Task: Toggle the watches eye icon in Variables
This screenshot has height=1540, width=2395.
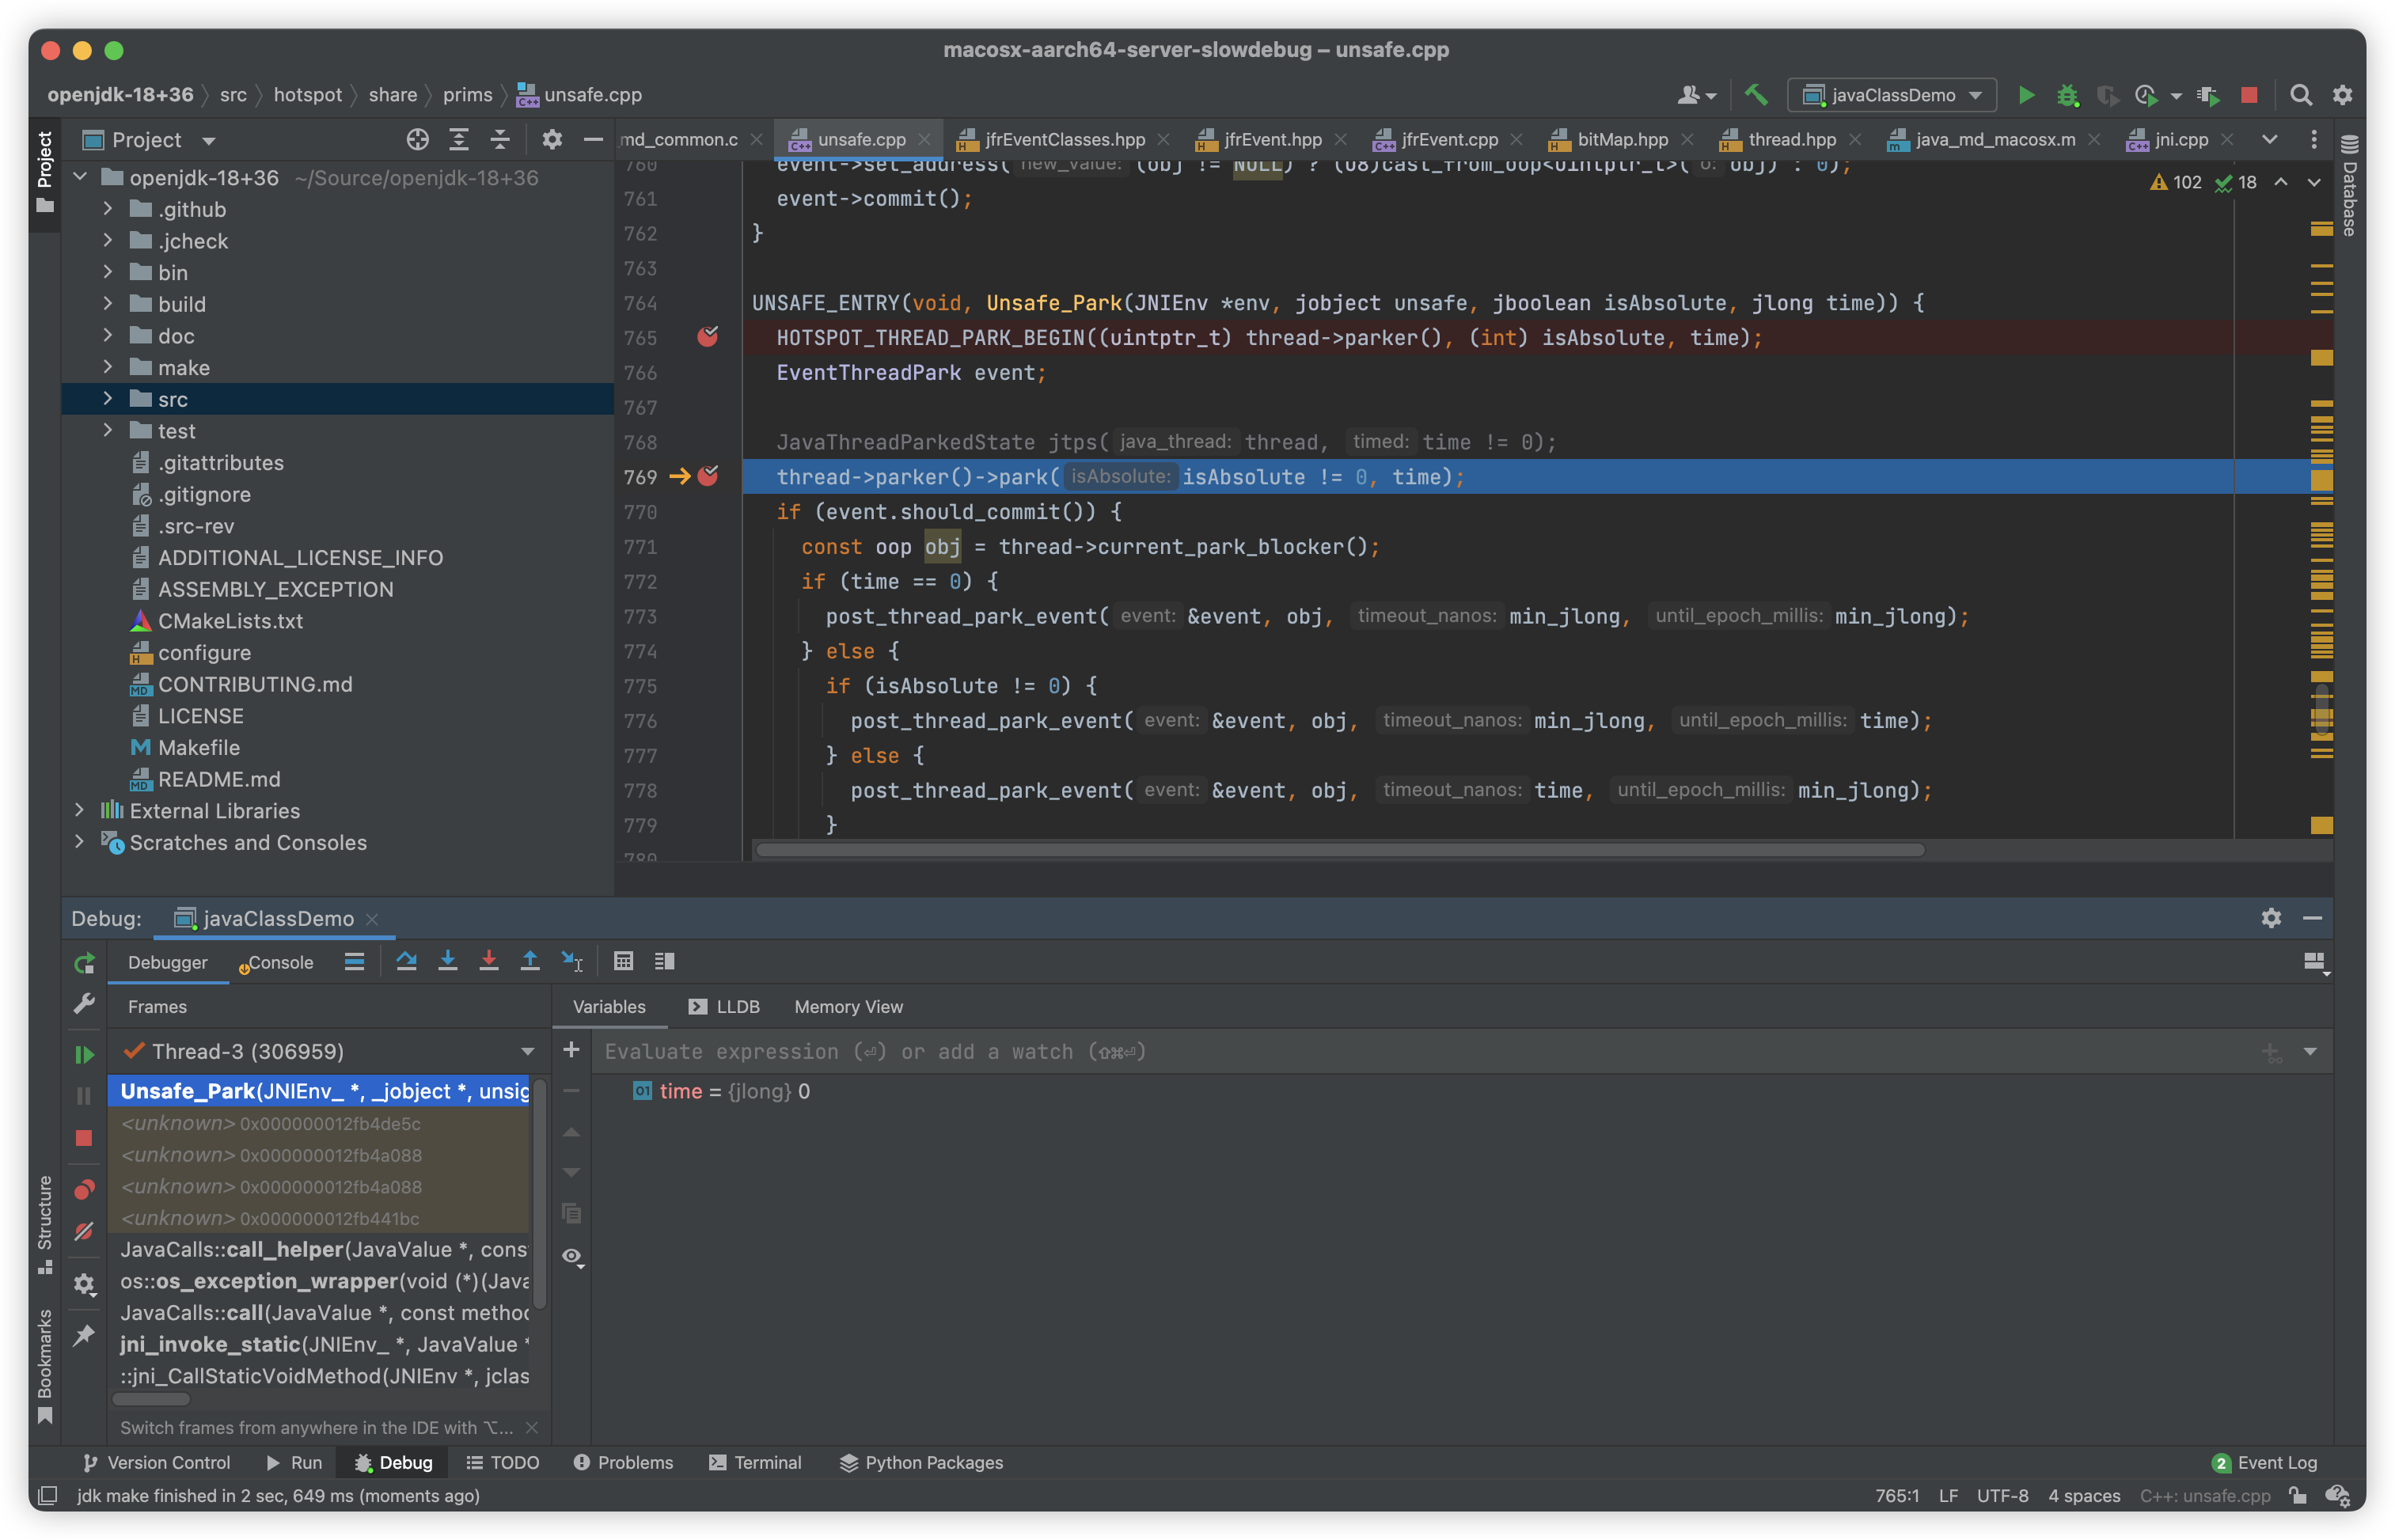Action: (572, 1256)
